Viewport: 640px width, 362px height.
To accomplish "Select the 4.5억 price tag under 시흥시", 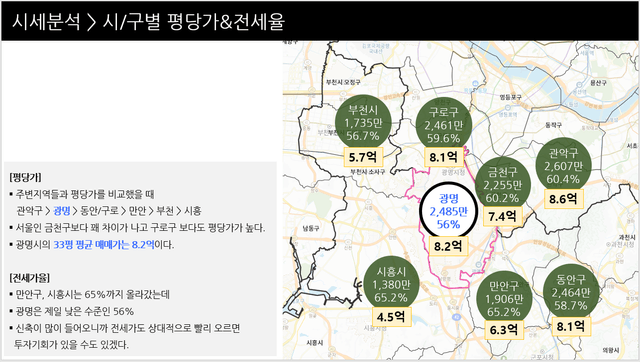I will pos(391,317).
